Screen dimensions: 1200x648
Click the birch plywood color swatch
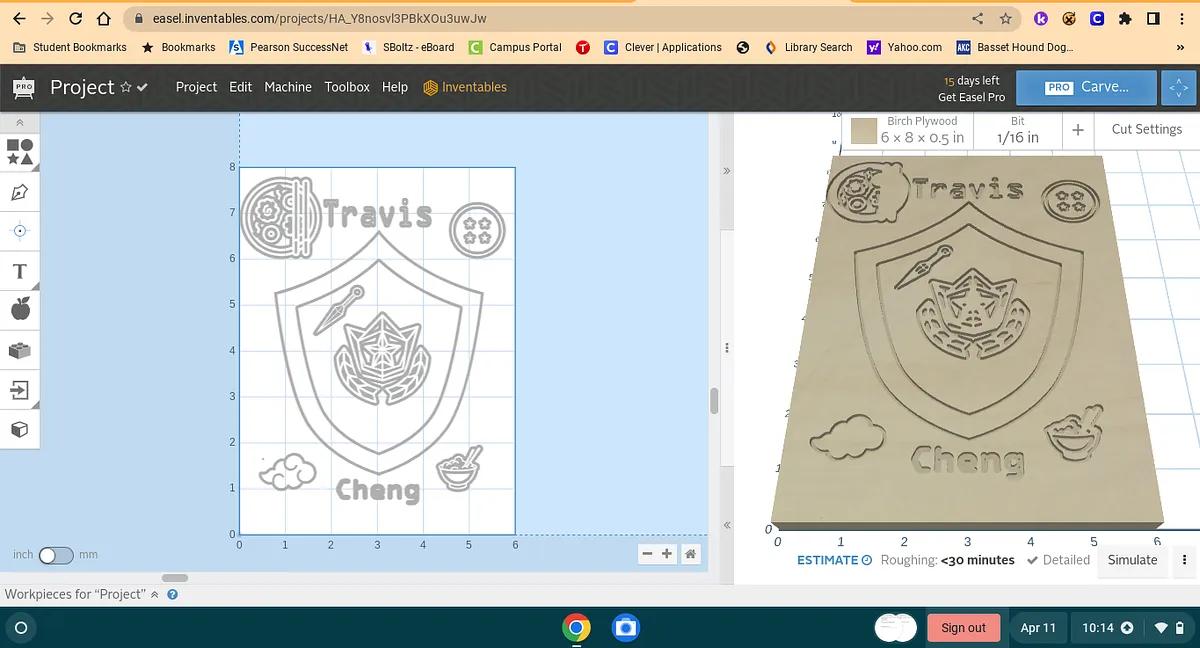(864, 131)
